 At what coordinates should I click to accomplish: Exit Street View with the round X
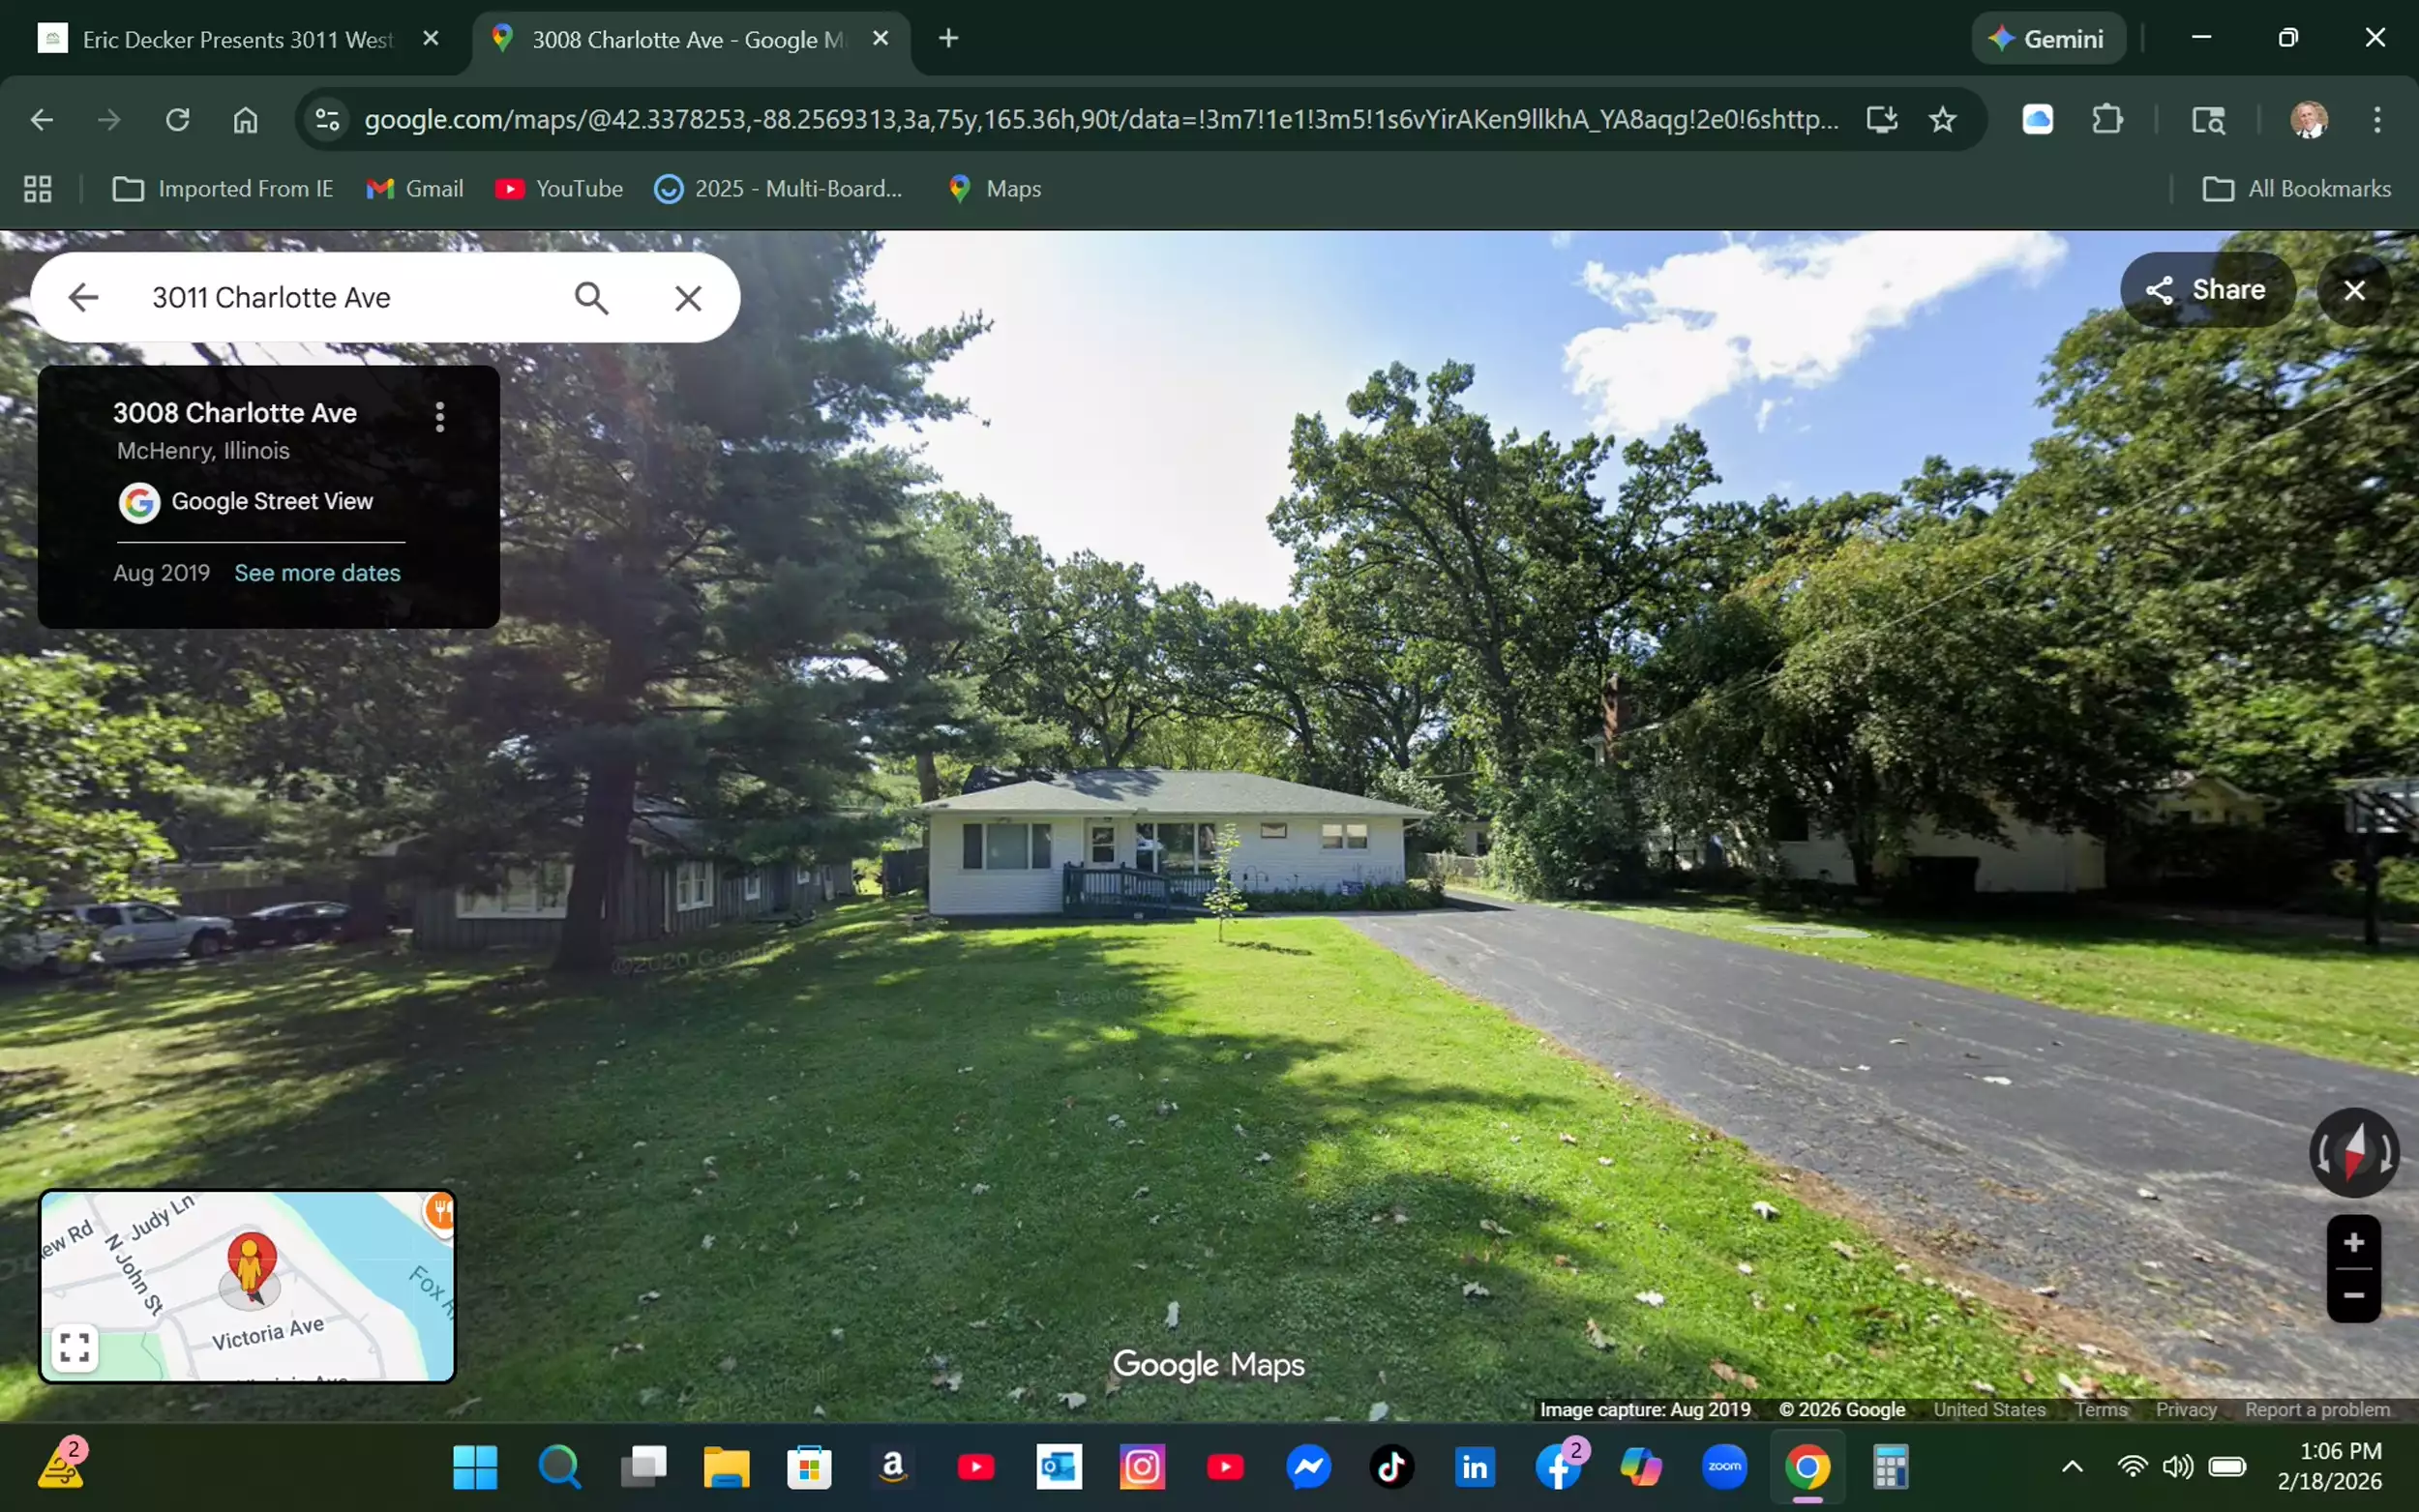2354,291
